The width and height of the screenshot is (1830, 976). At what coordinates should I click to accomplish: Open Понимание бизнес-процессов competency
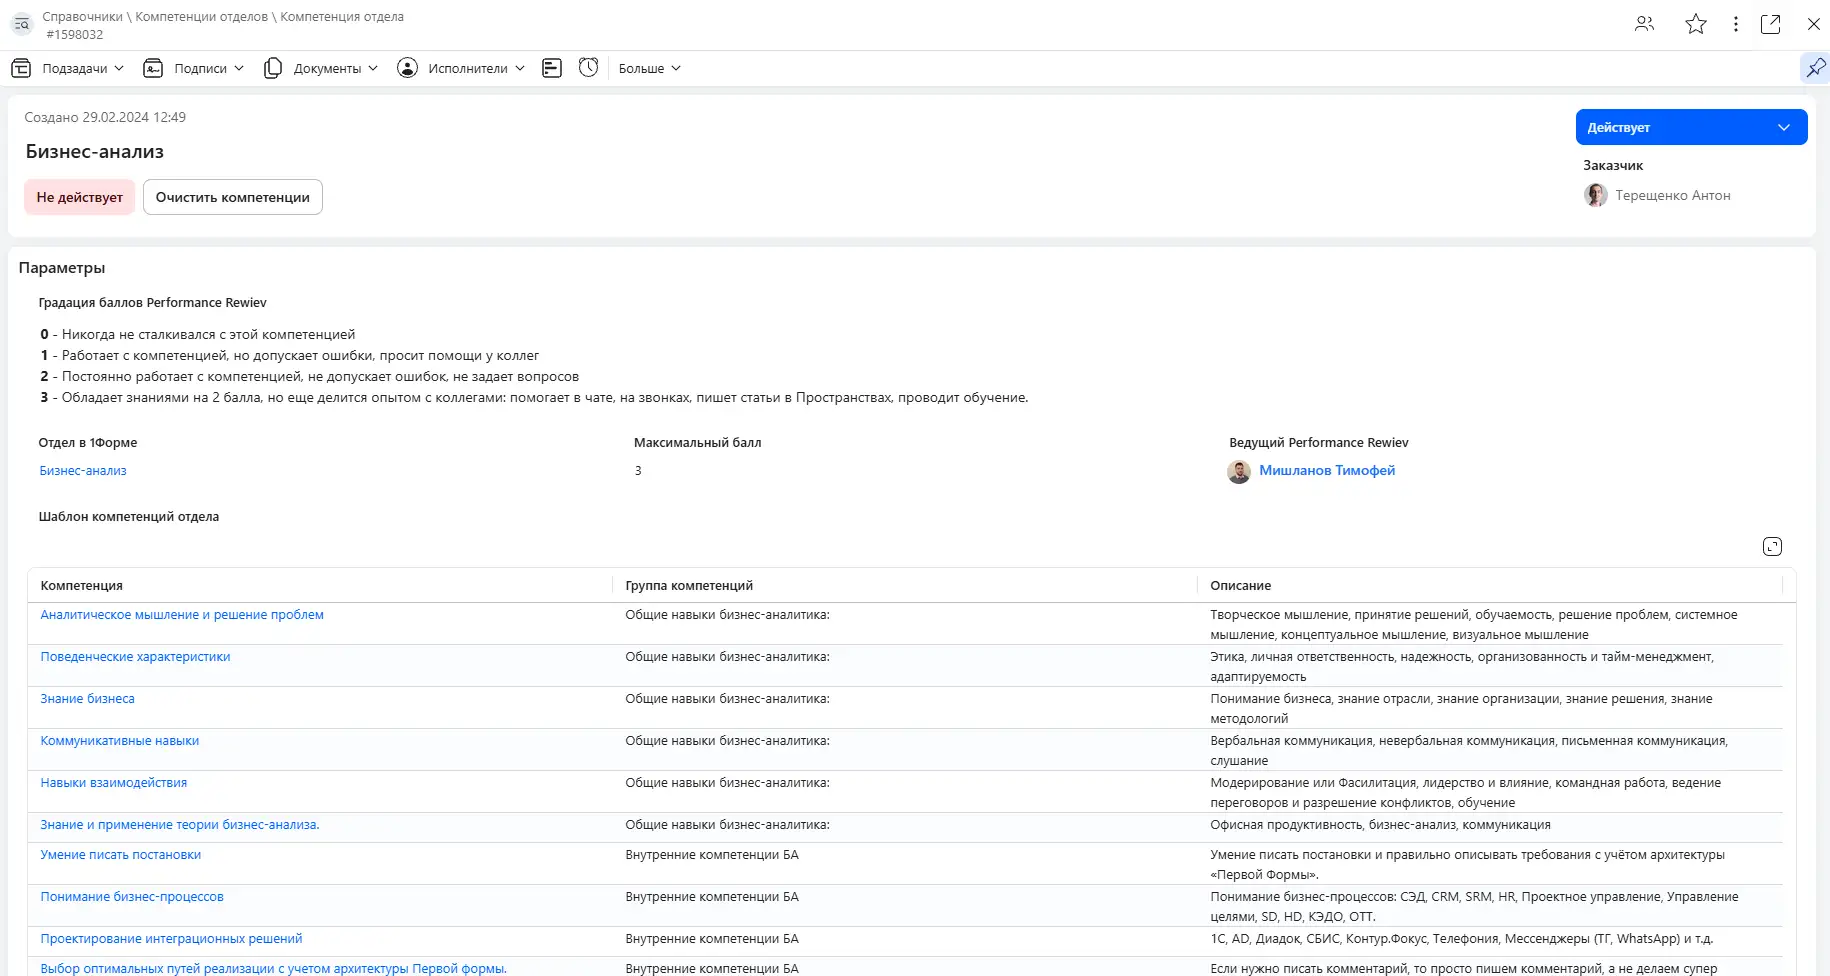[x=132, y=897]
